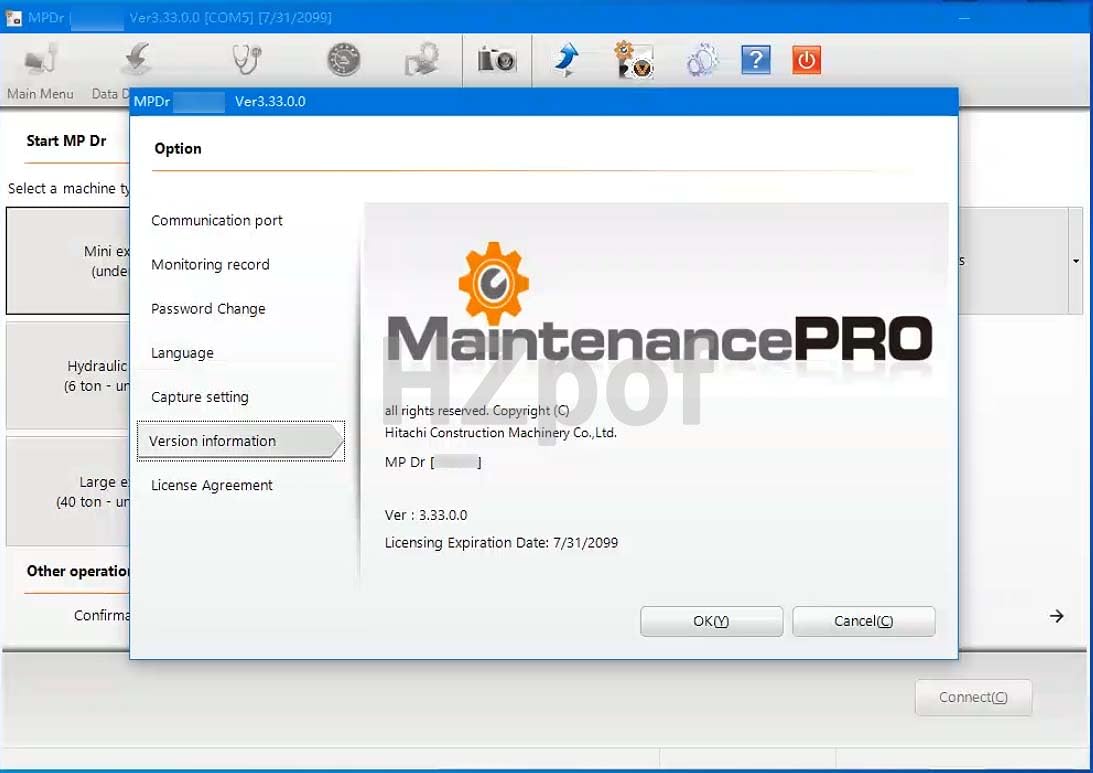1093x773 pixels.
Task: Select the Data Download tool
Action: coord(137,58)
